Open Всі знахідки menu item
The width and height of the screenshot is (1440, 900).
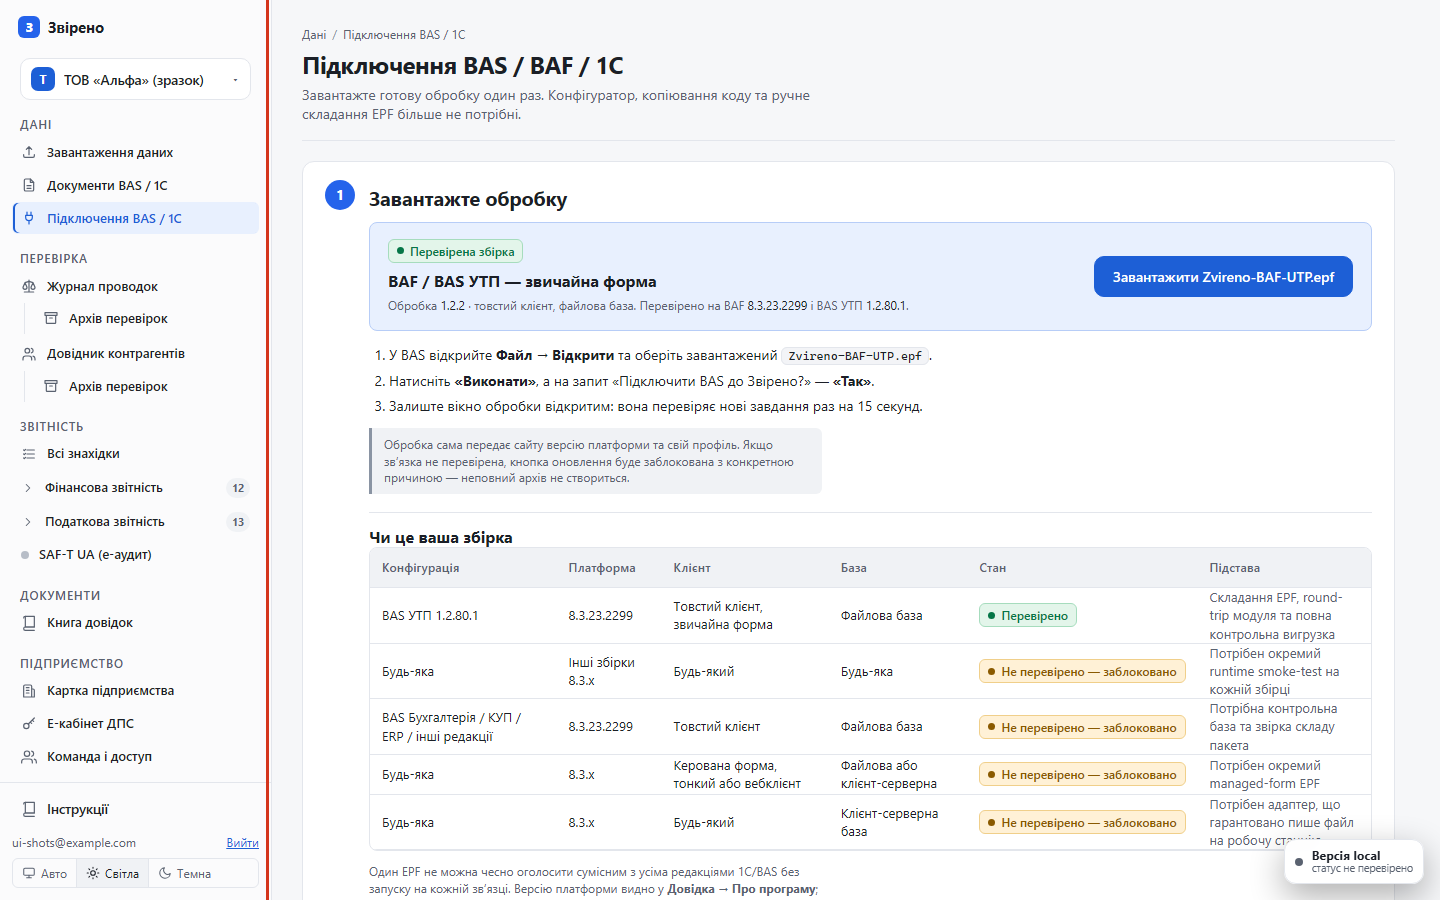pos(136,454)
